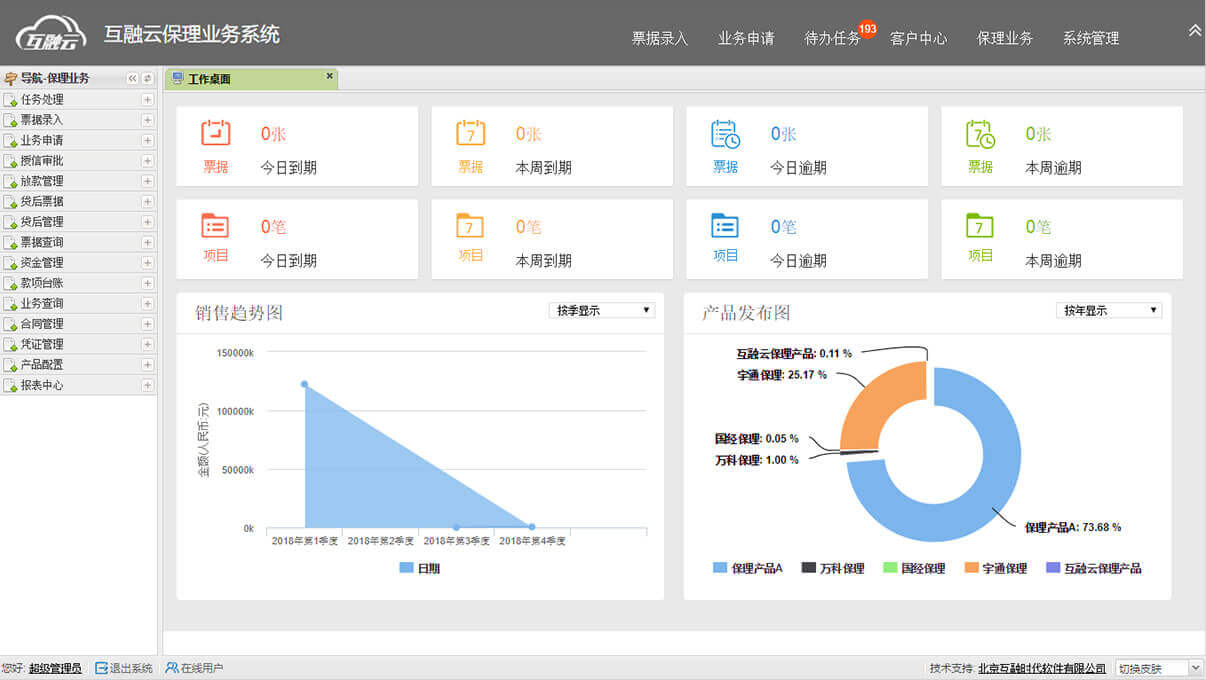The width and height of the screenshot is (1206, 680).
Task: Collapse the navigation panel with double-arrow icon
Action: pyautogui.click(x=132, y=79)
